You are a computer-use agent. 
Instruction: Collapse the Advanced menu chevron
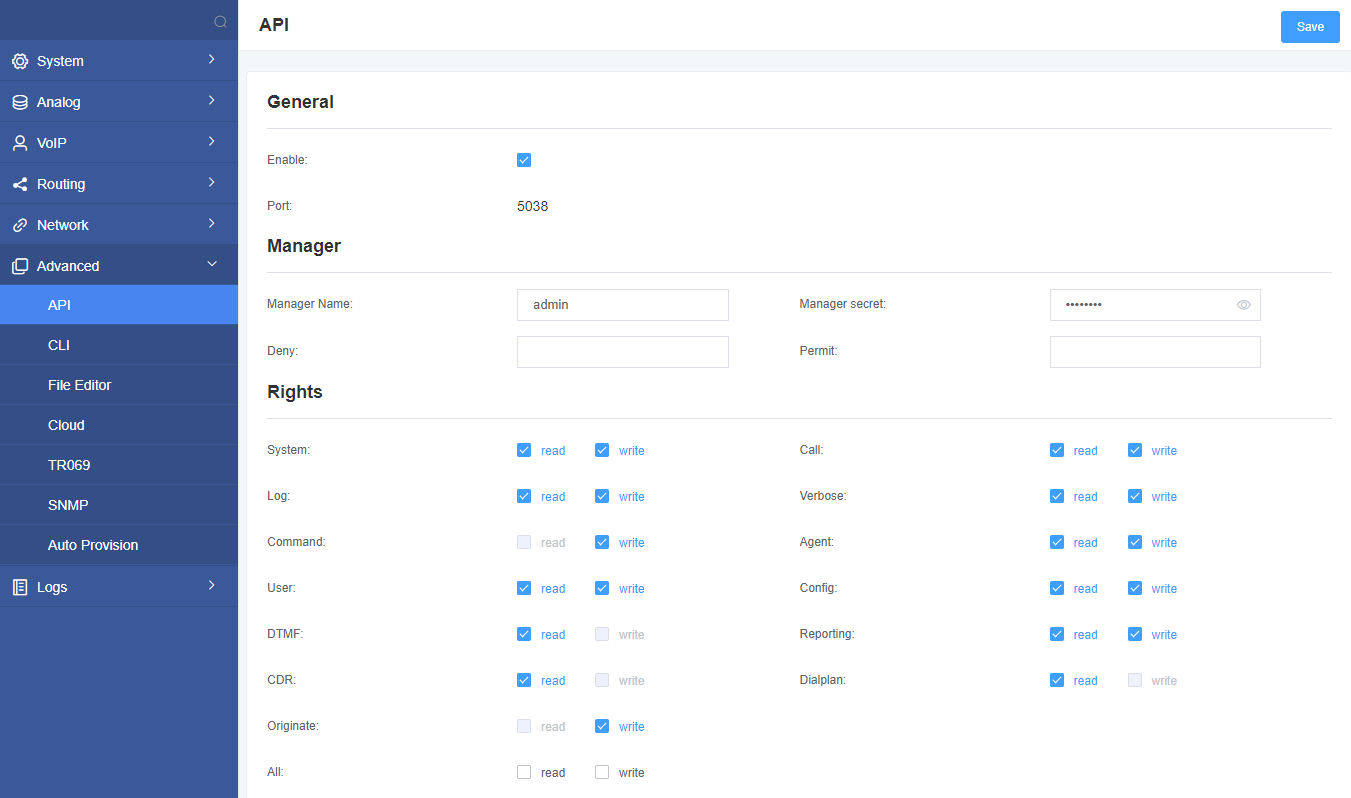point(211,265)
